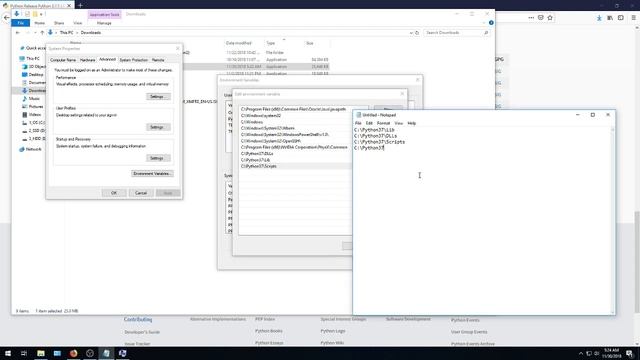640x360 pixels.
Task: Refresh the Explorer Downloads folder
Action: click(x=417, y=33)
